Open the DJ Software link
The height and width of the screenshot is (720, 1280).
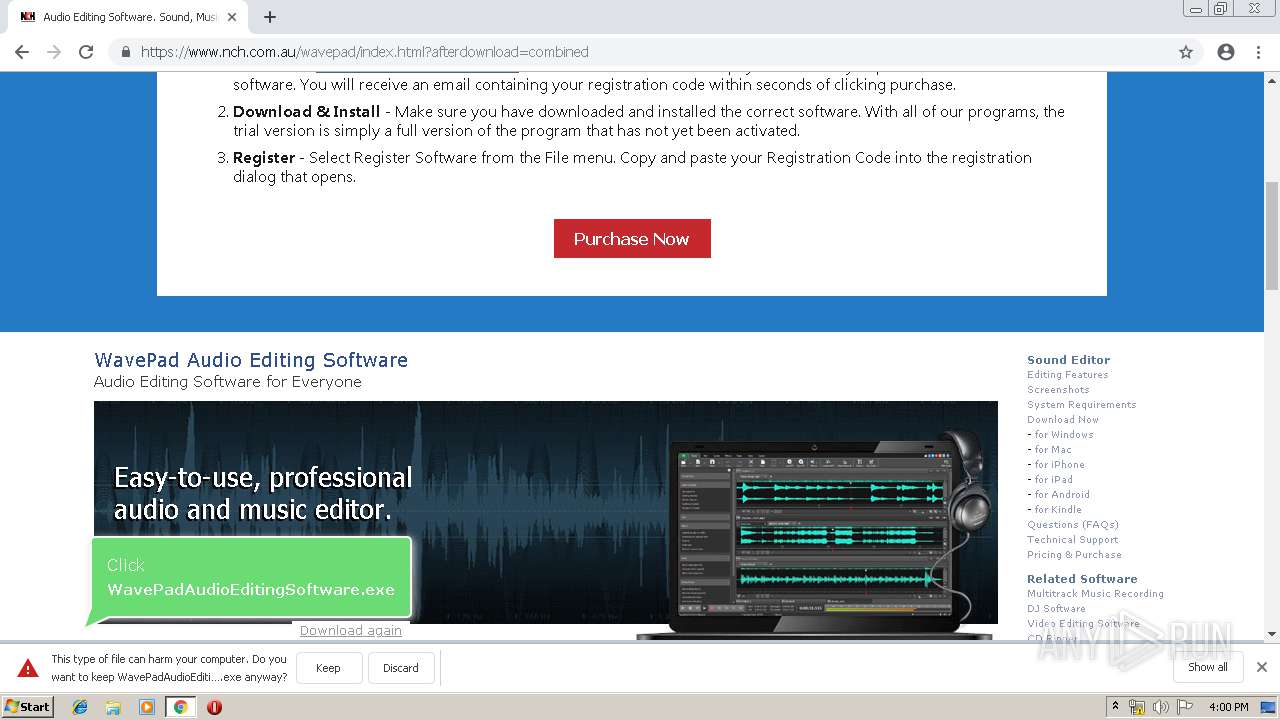(1056, 609)
